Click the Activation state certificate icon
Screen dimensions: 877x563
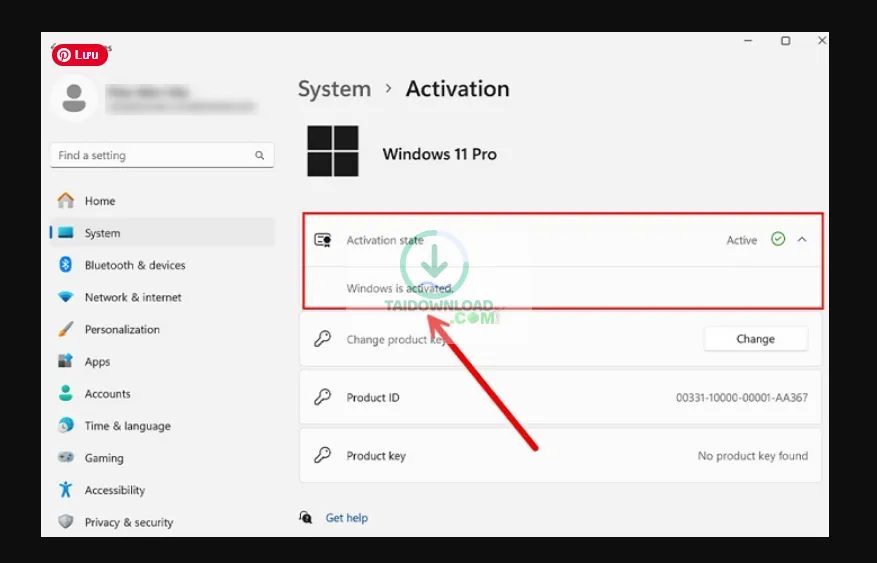click(323, 240)
